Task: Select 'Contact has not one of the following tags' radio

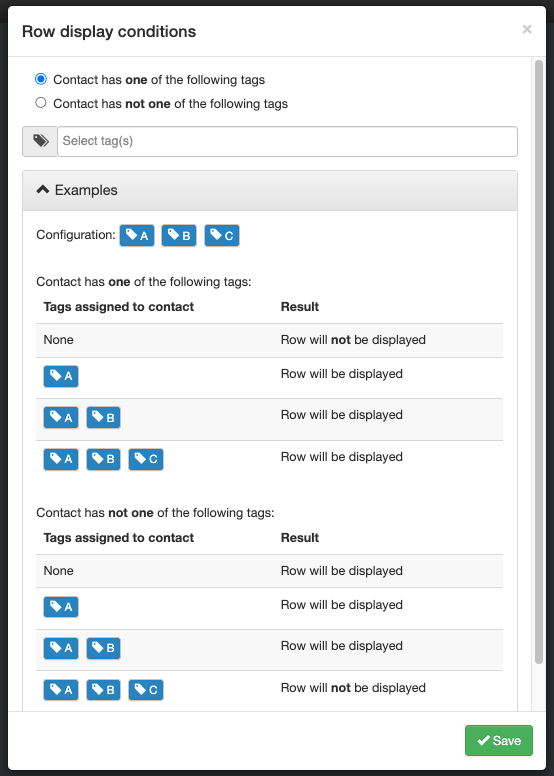Action: tap(41, 102)
